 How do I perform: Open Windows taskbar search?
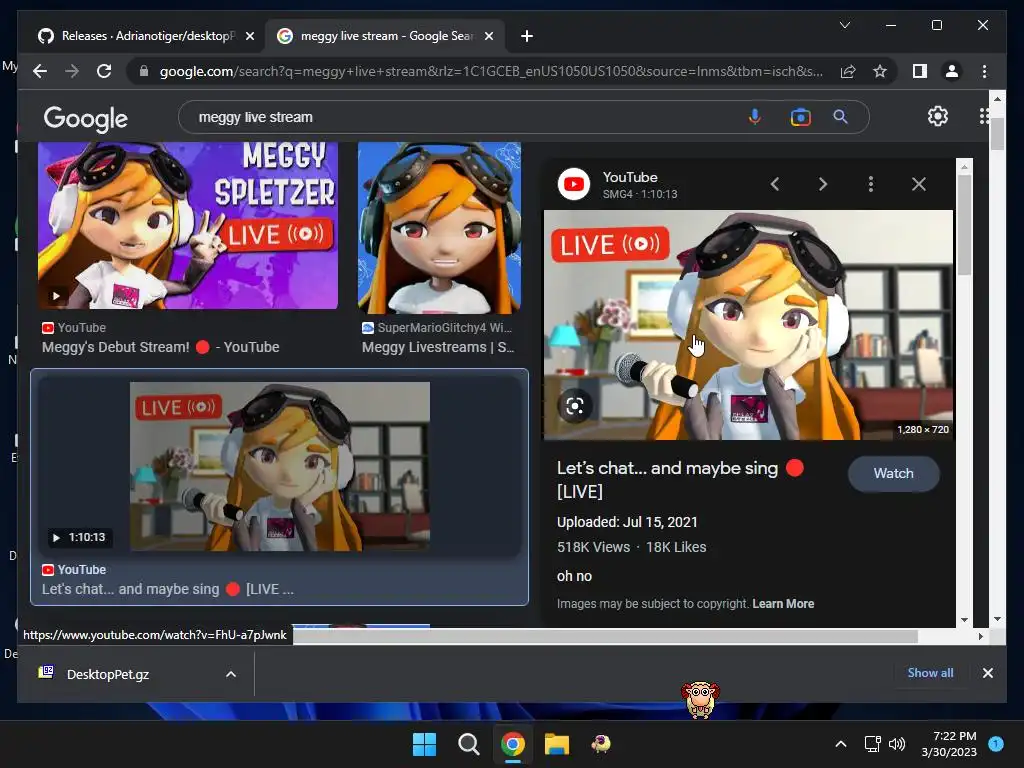(x=468, y=744)
